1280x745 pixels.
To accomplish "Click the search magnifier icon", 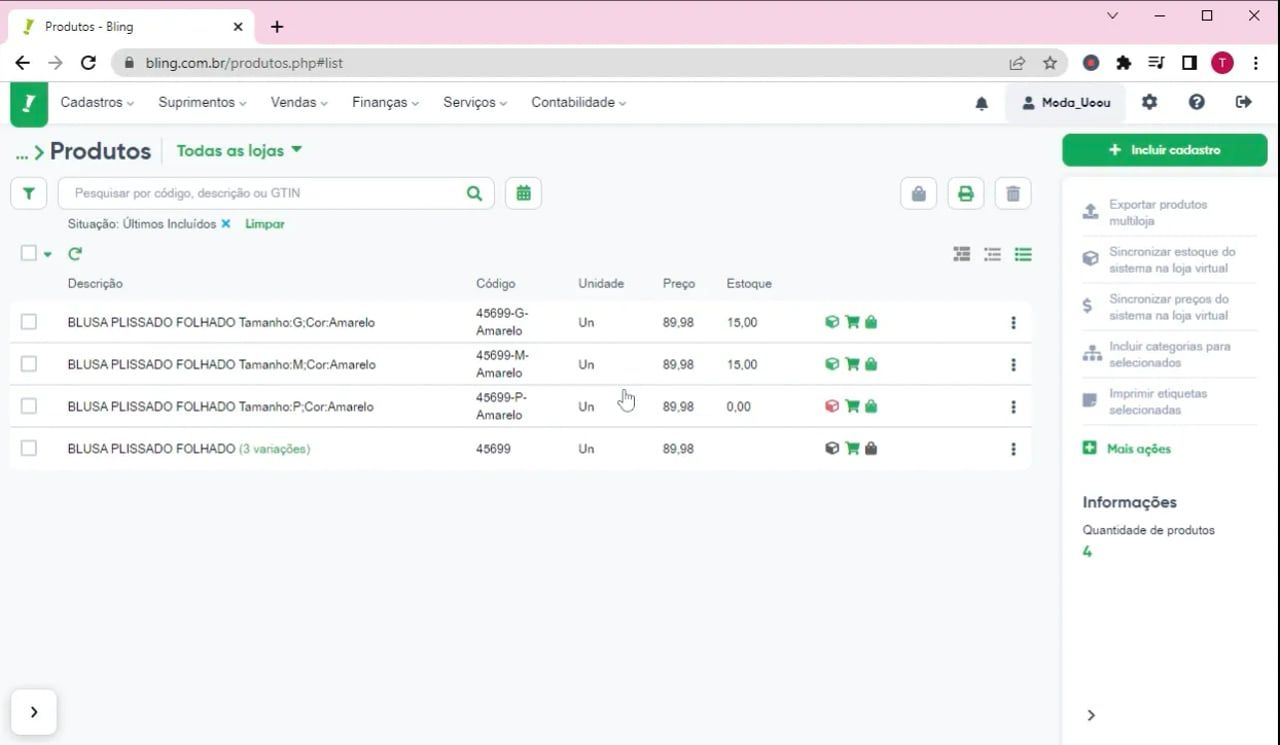I will (474, 193).
